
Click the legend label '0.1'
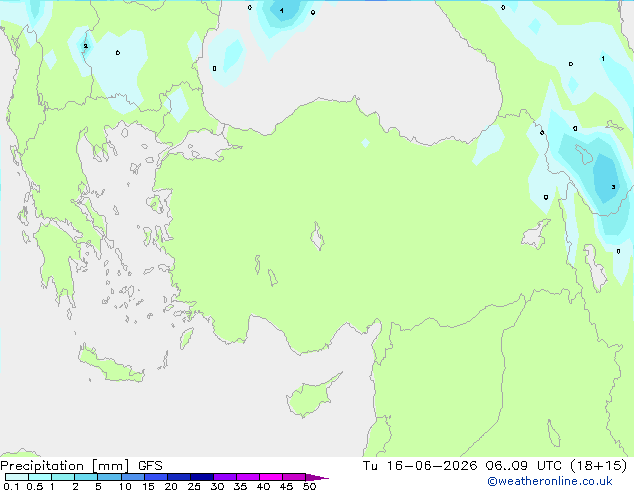pyautogui.click(x=11, y=486)
